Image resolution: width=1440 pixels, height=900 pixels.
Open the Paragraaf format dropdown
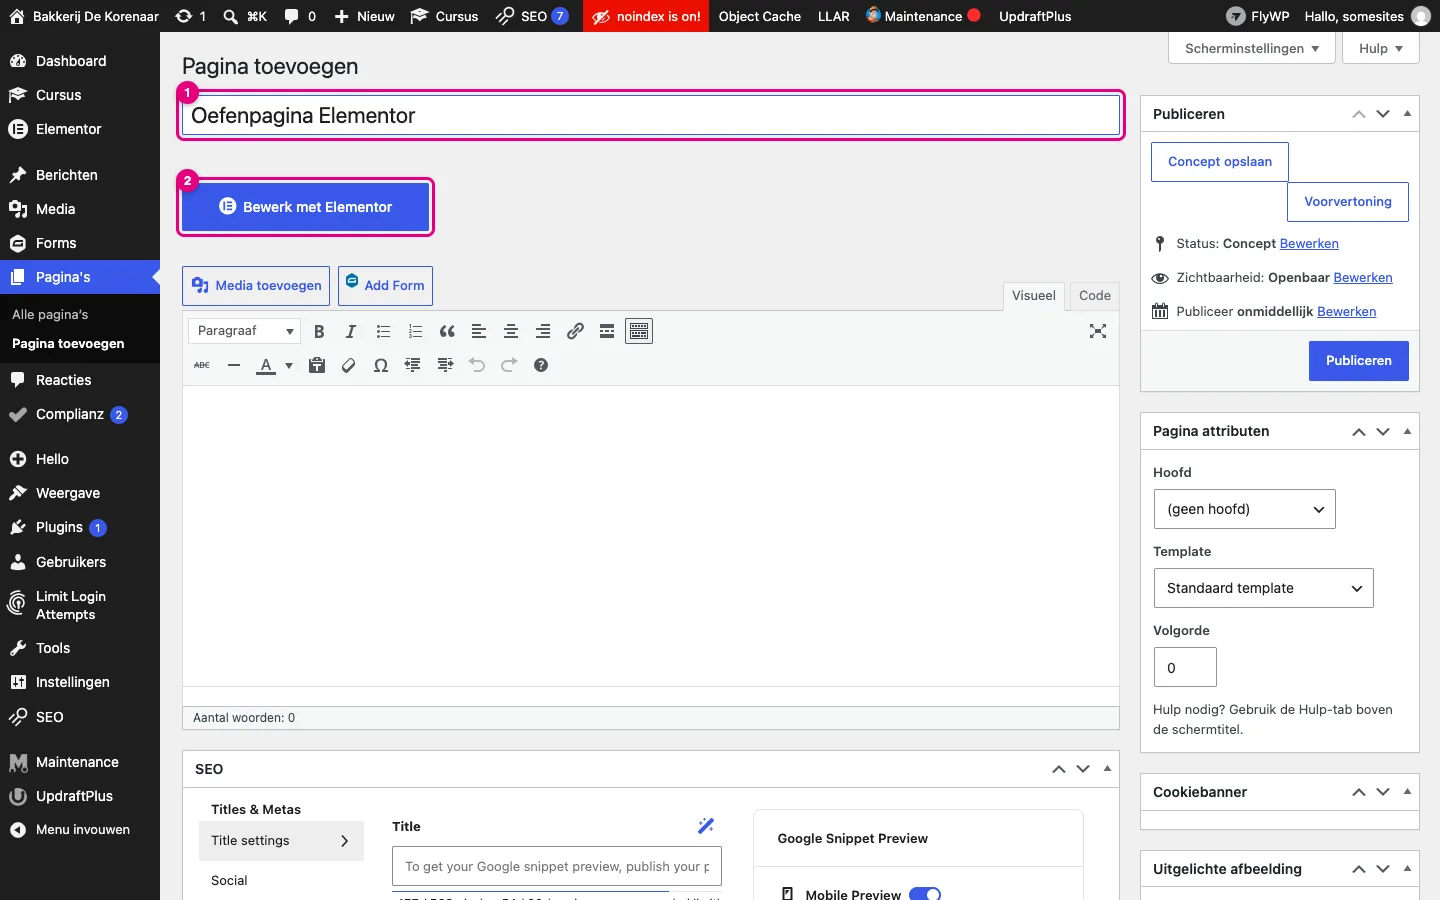(244, 331)
